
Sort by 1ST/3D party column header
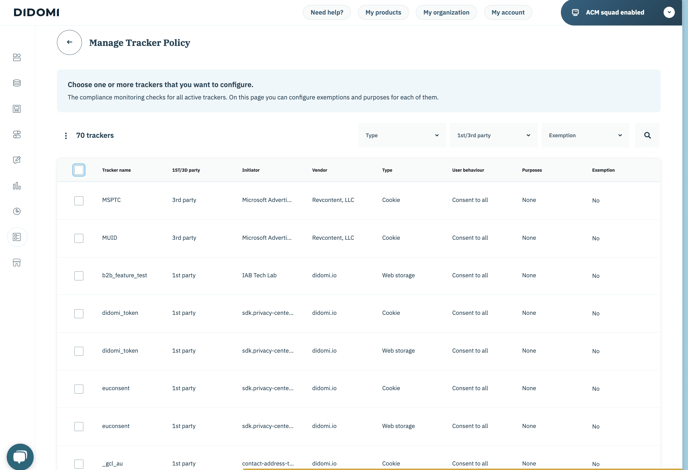pyautogui.click(x=186, y=170)
